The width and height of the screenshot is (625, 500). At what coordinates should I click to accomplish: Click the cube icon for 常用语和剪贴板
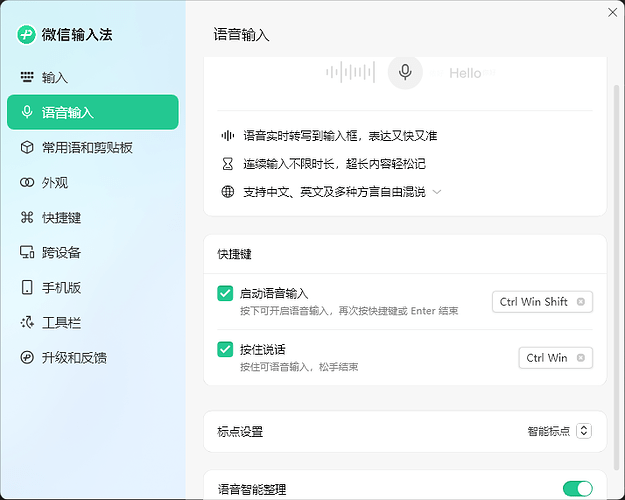(27, 148)
